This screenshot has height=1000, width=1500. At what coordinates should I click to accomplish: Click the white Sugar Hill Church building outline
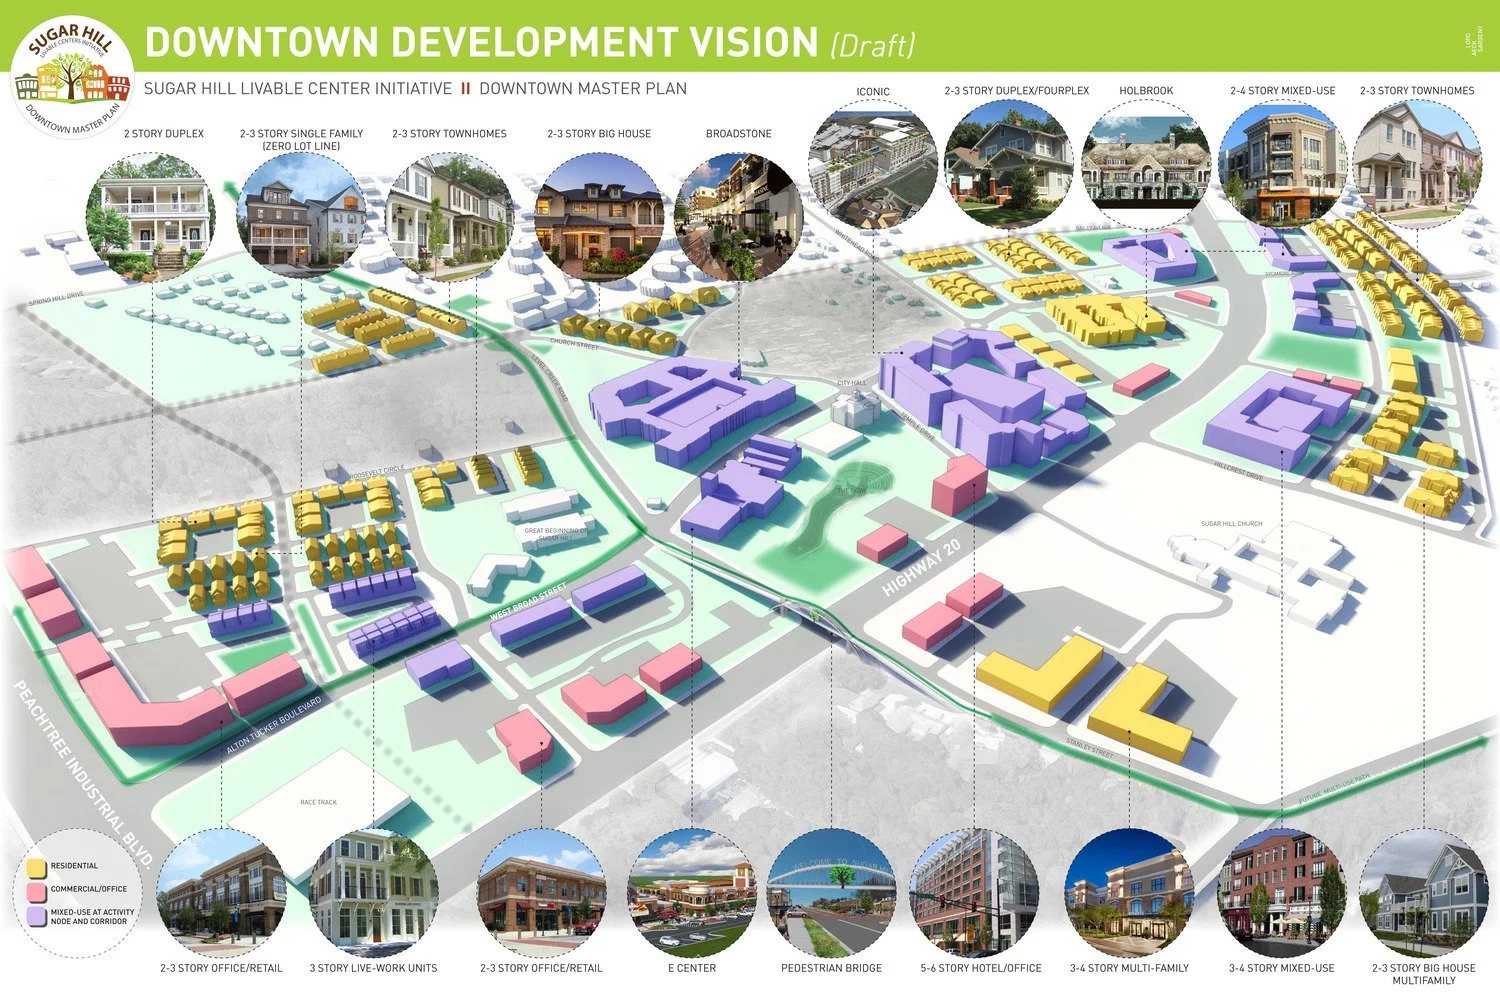[1262, 575]
